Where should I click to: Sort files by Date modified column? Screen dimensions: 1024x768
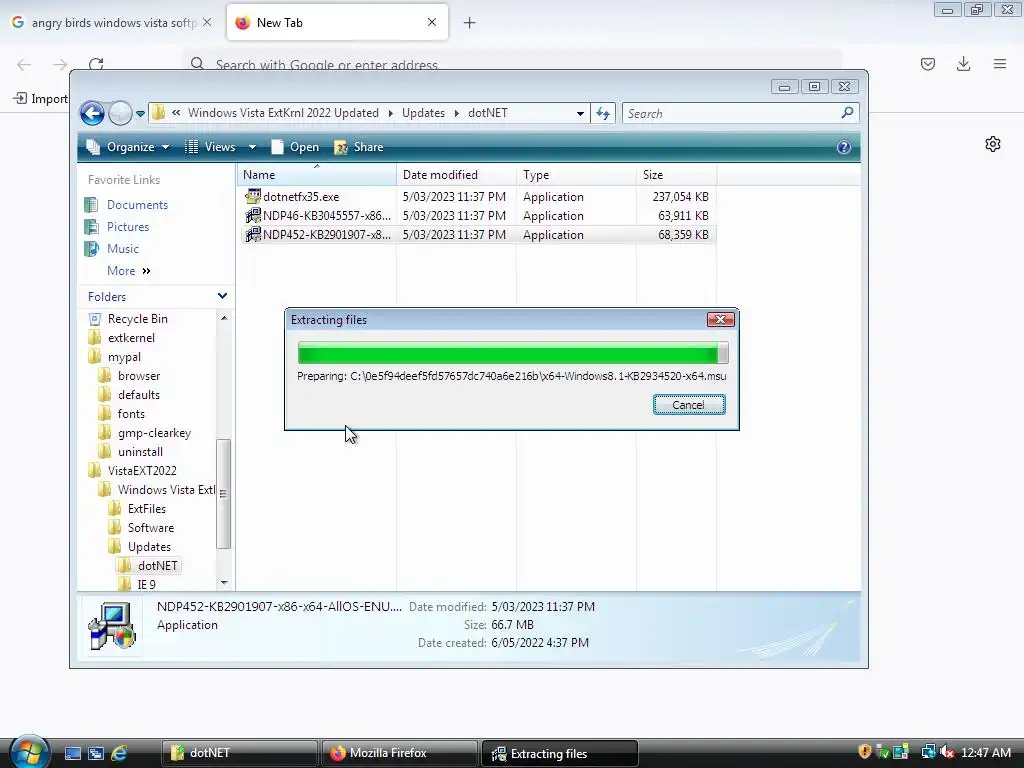coord(456,175)
